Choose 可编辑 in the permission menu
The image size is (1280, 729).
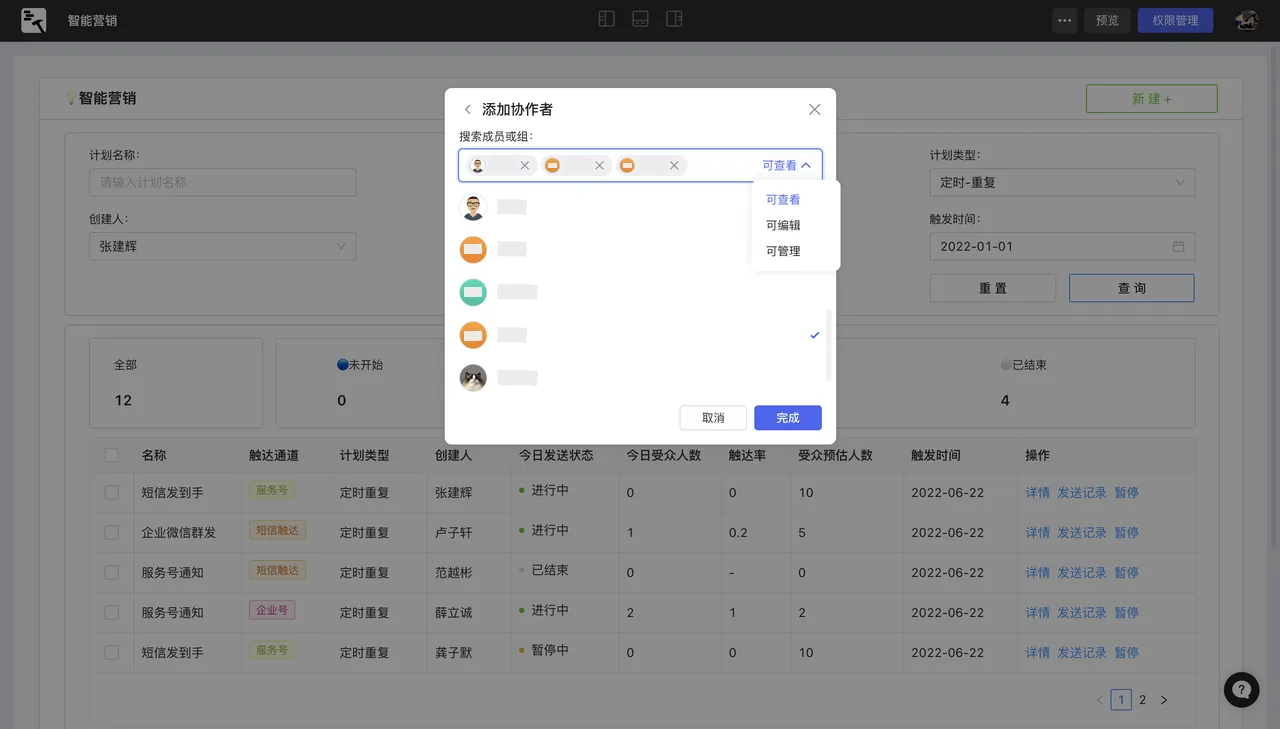click(x=783, y=226)
